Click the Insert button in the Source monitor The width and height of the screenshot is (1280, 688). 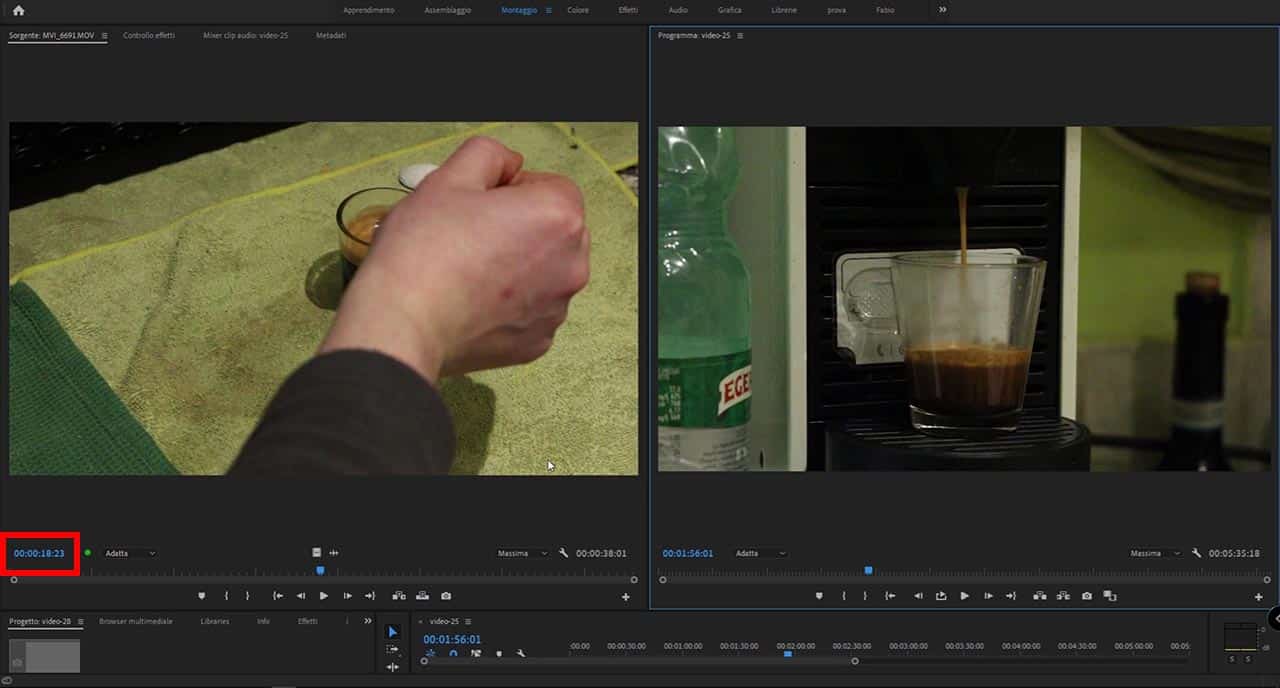pos(399,596)
